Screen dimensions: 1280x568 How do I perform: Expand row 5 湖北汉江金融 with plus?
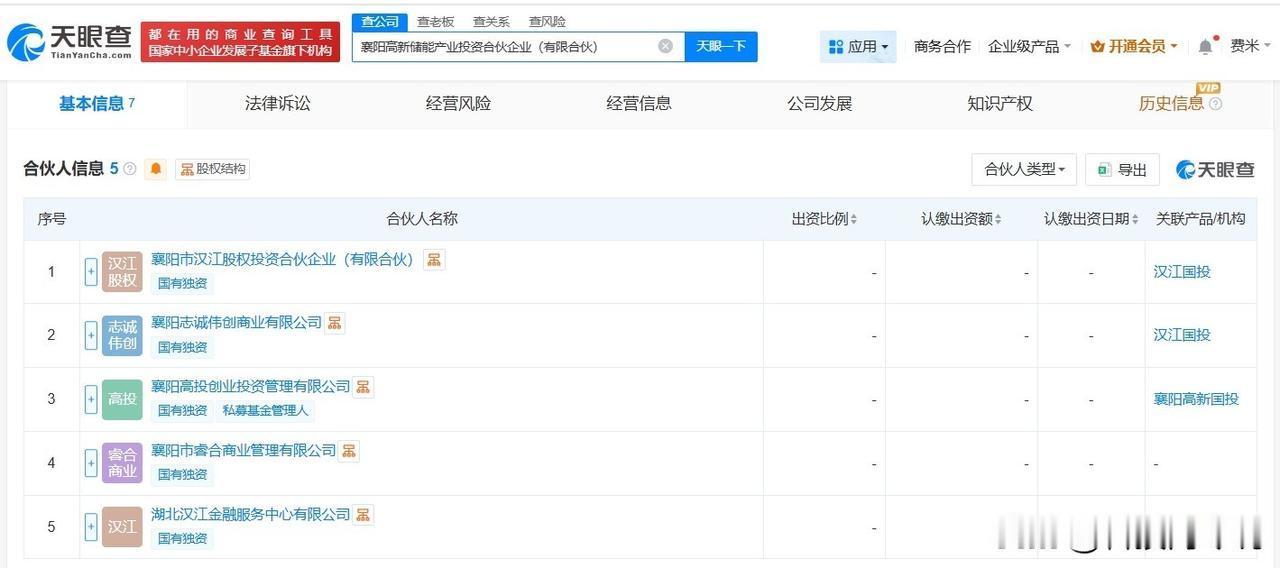coord(91,527)
